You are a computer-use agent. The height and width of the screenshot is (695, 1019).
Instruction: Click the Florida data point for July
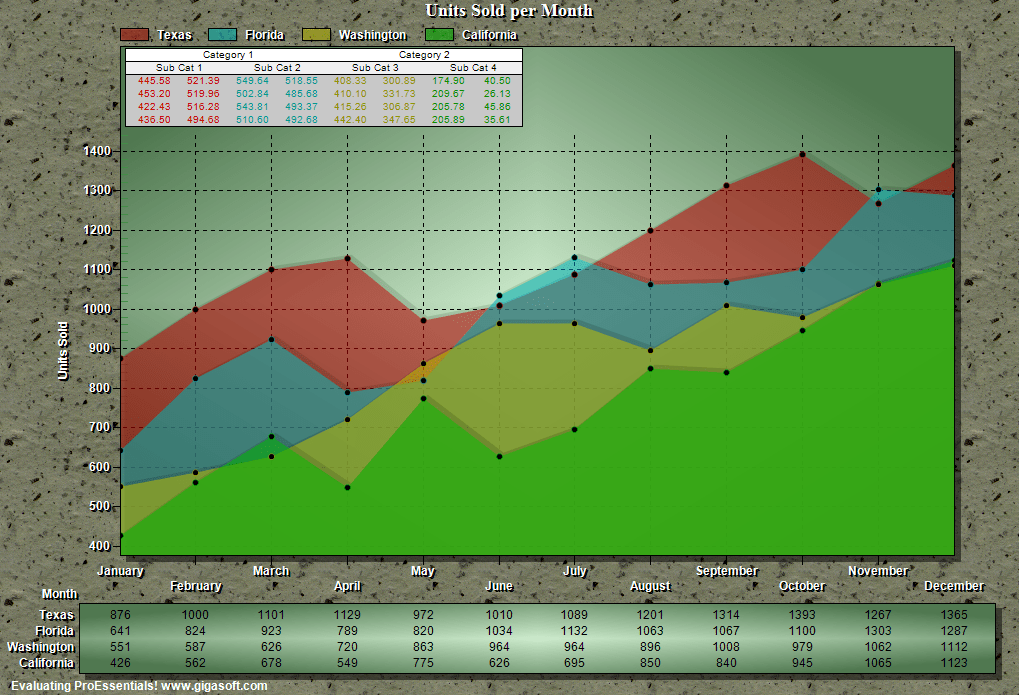click(x=574, y=258)
